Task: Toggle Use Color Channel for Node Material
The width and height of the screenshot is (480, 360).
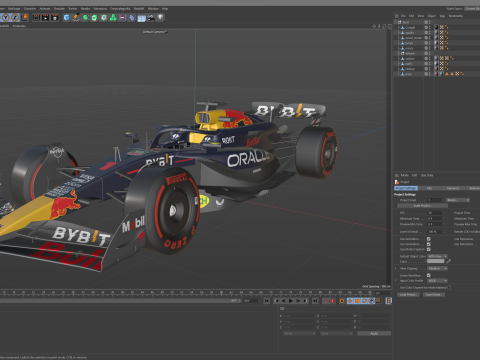Action: (x=449, y=287)
